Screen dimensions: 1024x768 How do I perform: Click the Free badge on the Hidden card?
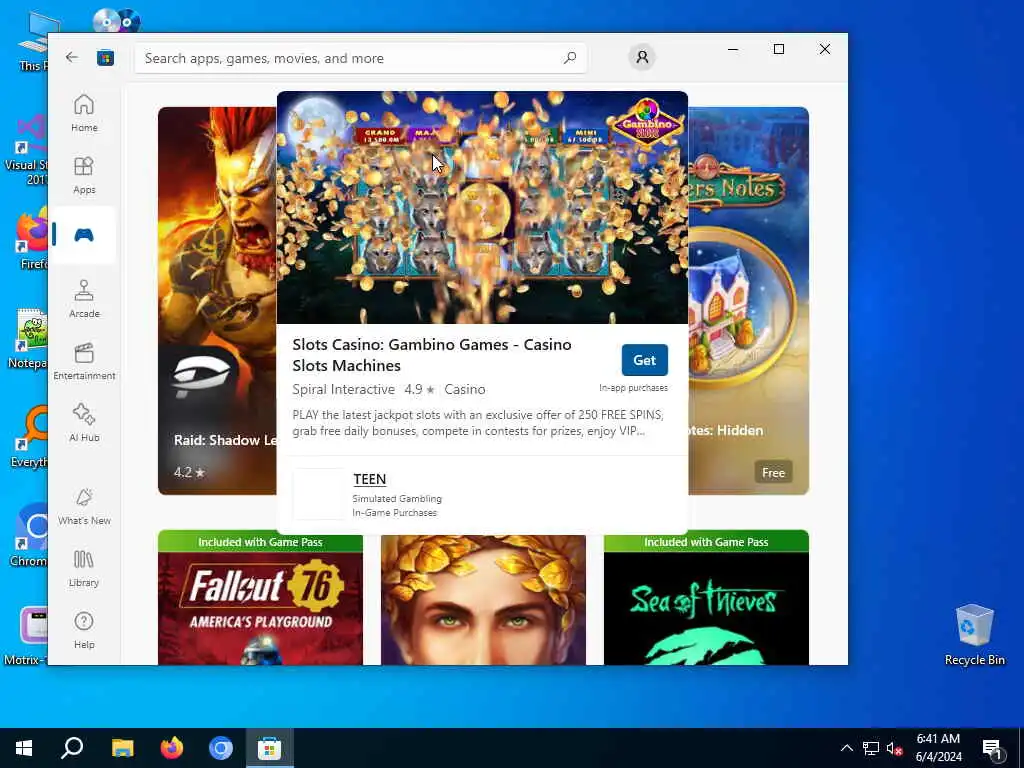(x=773, y=472)
